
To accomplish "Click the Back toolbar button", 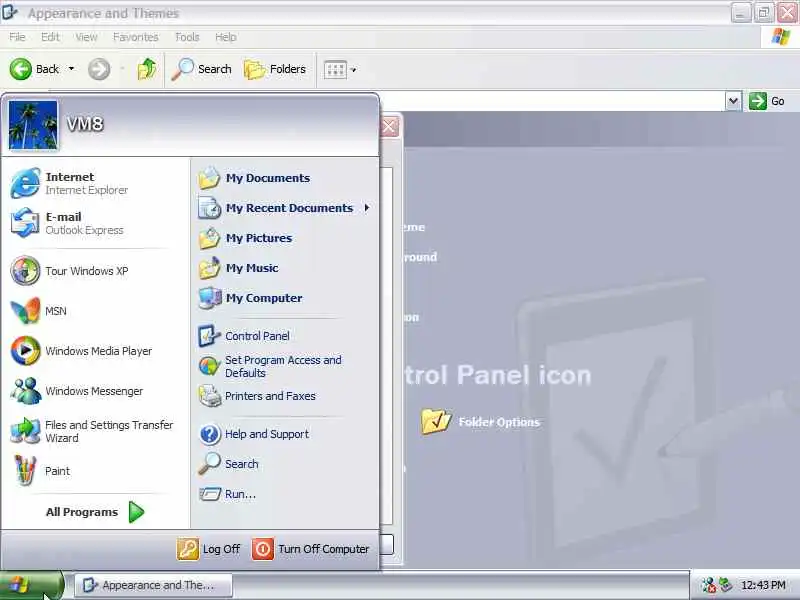I will tap(34, 69).
